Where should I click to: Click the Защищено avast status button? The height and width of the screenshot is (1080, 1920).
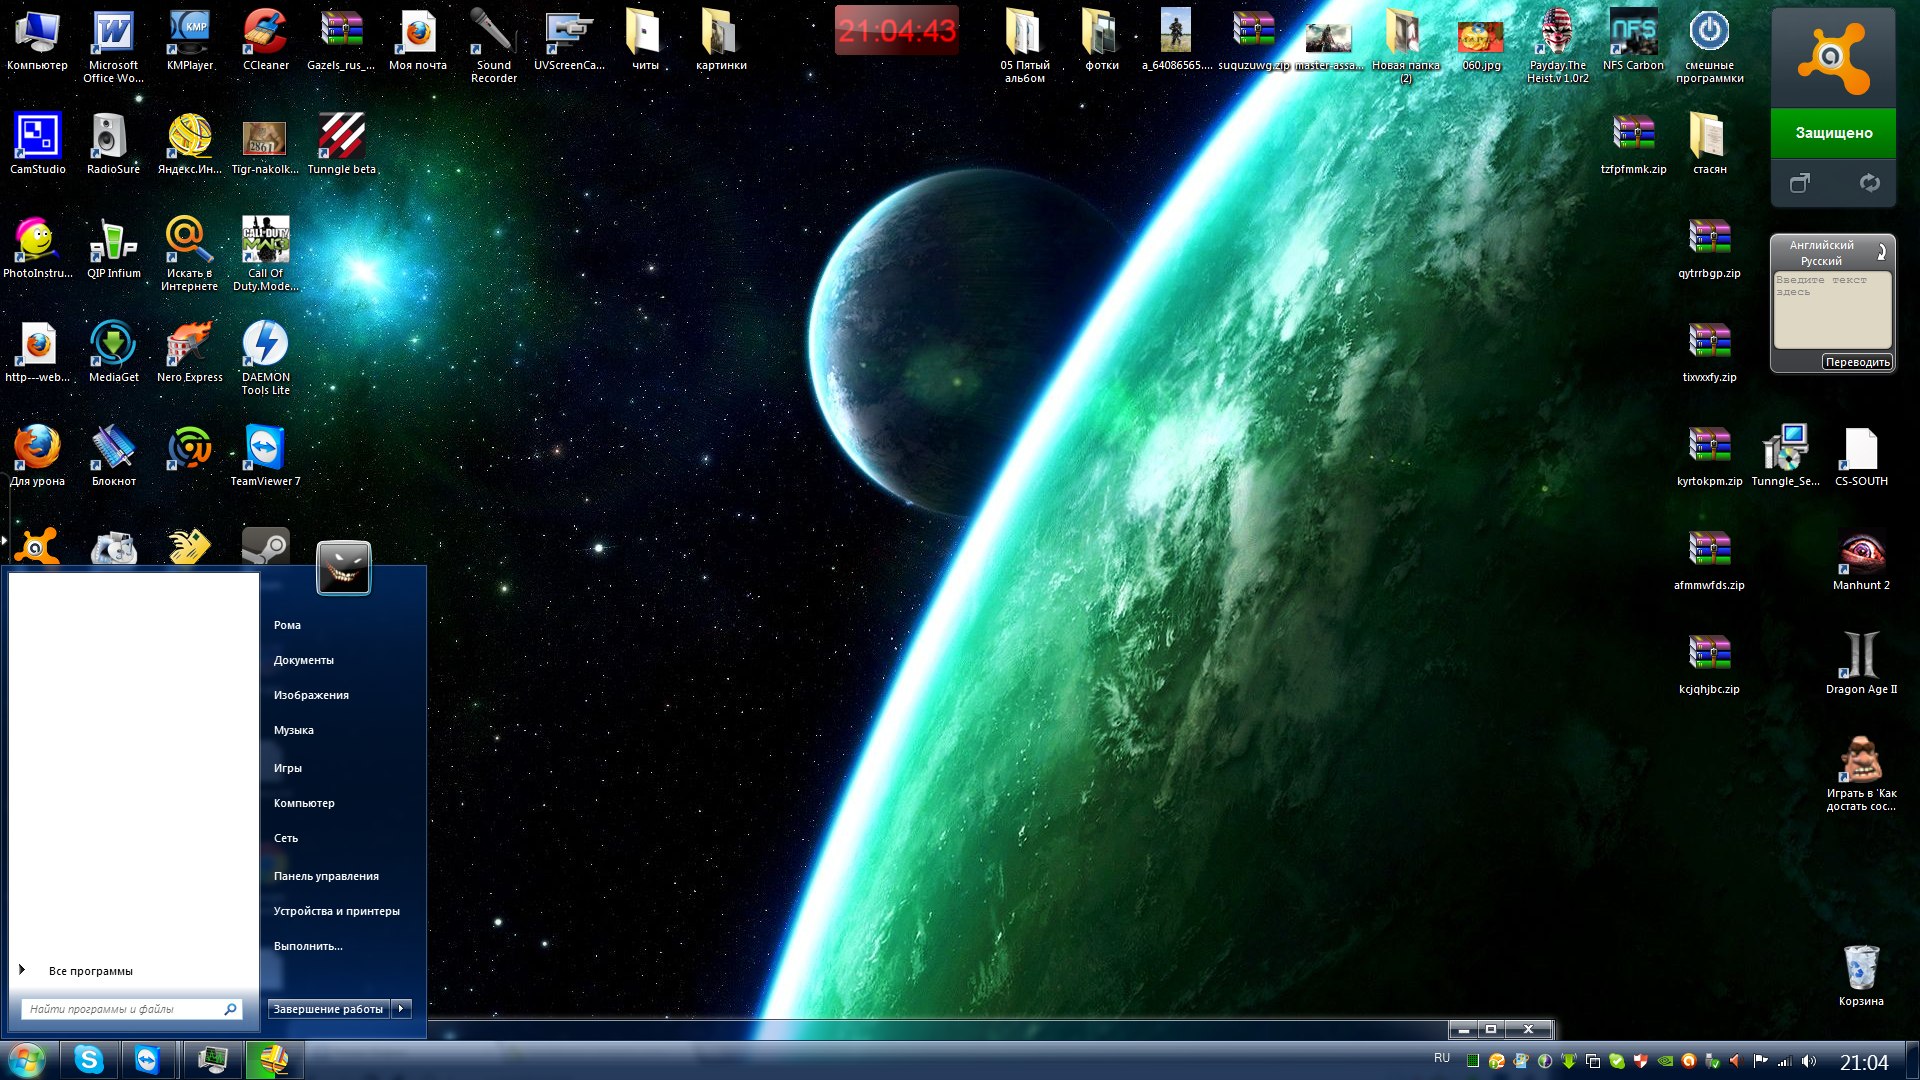1833,133
